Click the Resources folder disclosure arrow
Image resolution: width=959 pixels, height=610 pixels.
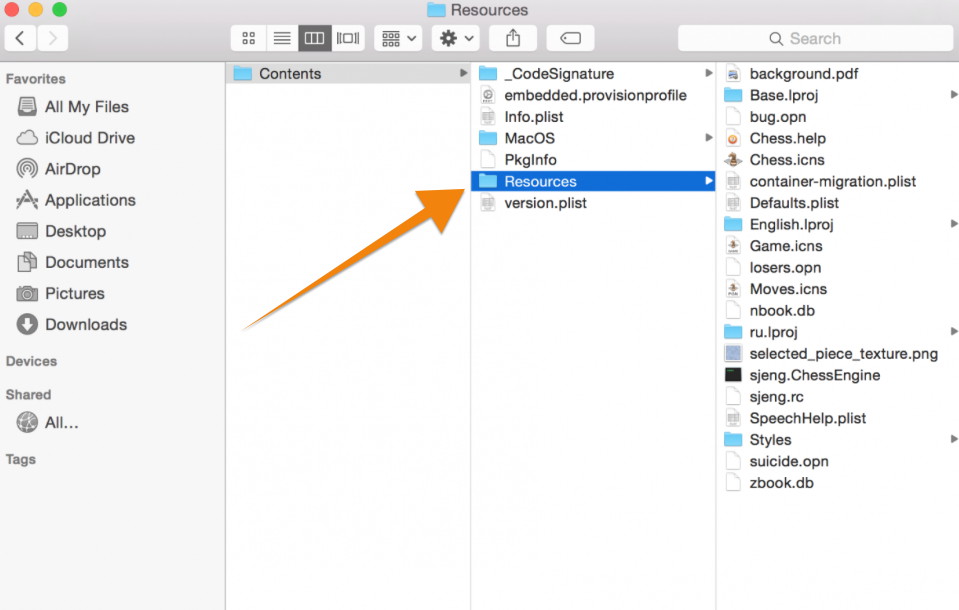click(708, 181)
